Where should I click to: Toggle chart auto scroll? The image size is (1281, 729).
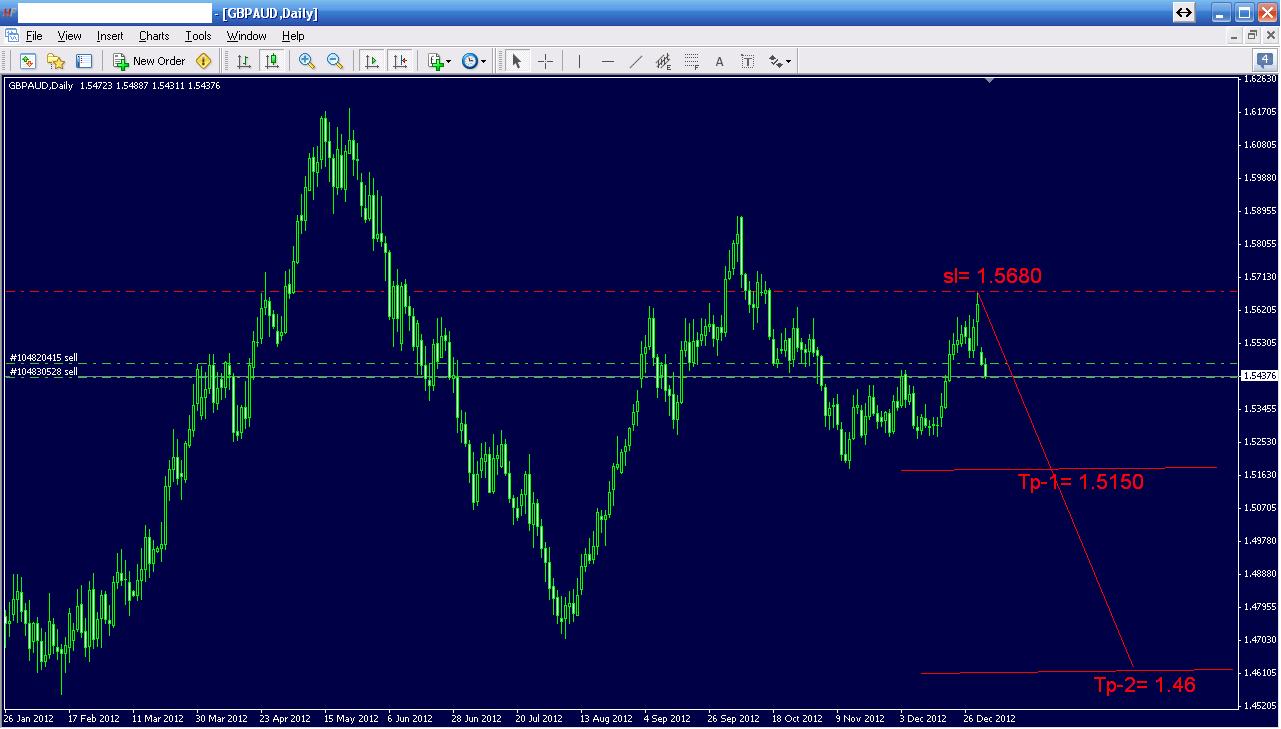(372, 61)
